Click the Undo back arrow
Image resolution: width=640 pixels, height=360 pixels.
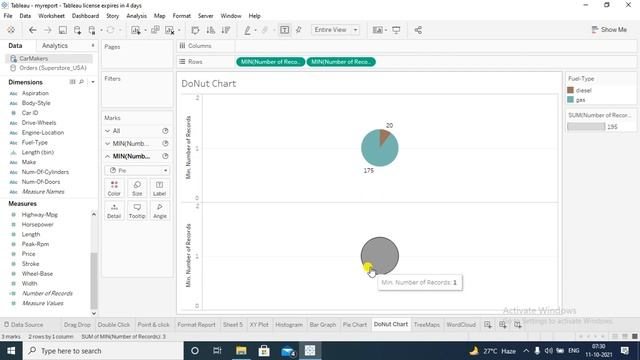pos(33,30)
